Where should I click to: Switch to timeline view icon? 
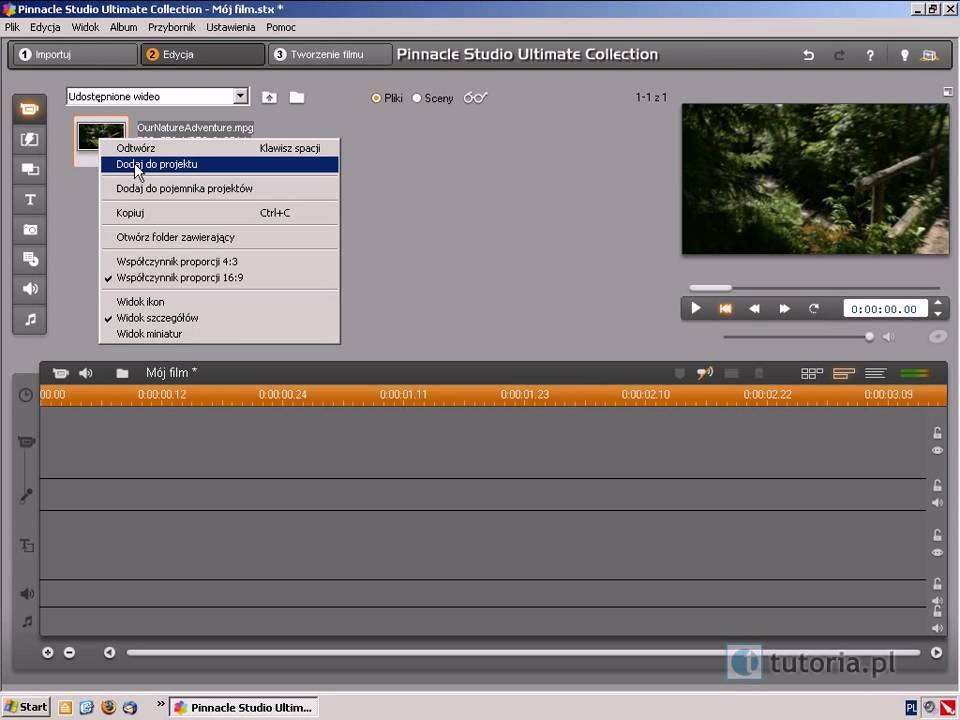[x=844, y=373]
